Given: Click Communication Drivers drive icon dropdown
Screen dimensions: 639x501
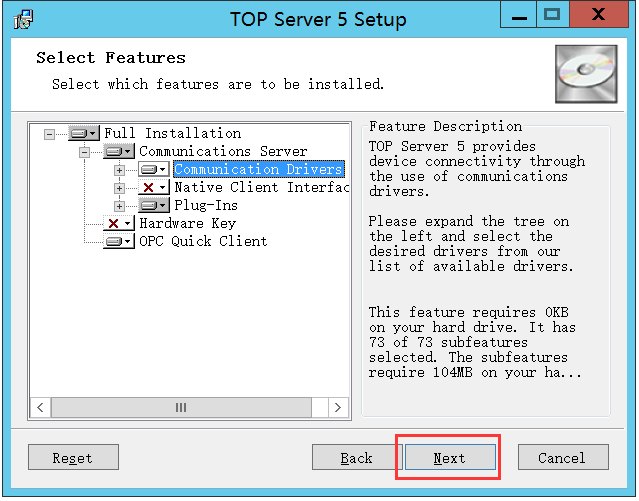Looking at the screenshot, I should (x=153, y=169).
